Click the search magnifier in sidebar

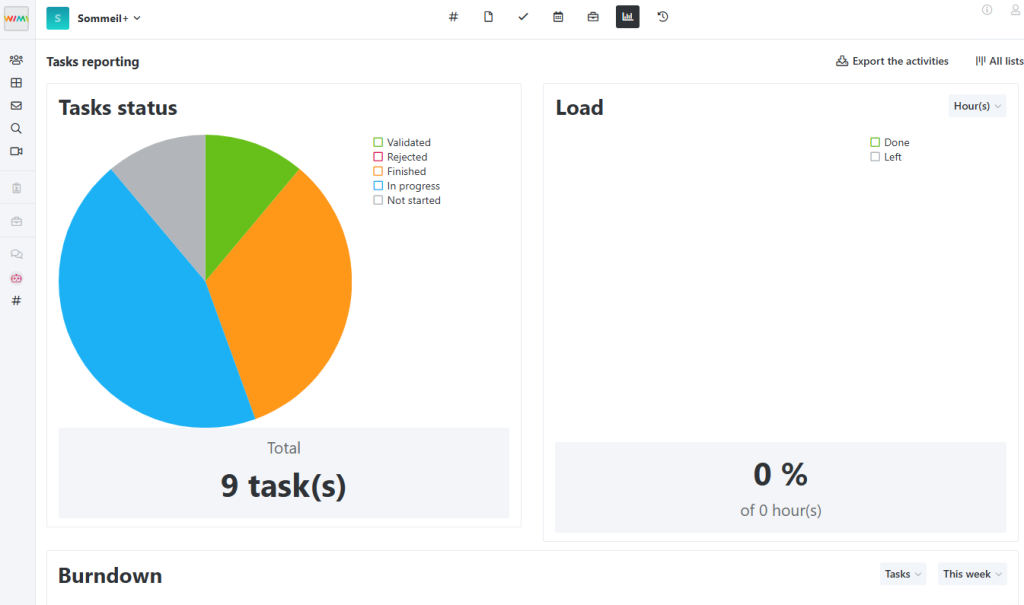coord(16,128)
